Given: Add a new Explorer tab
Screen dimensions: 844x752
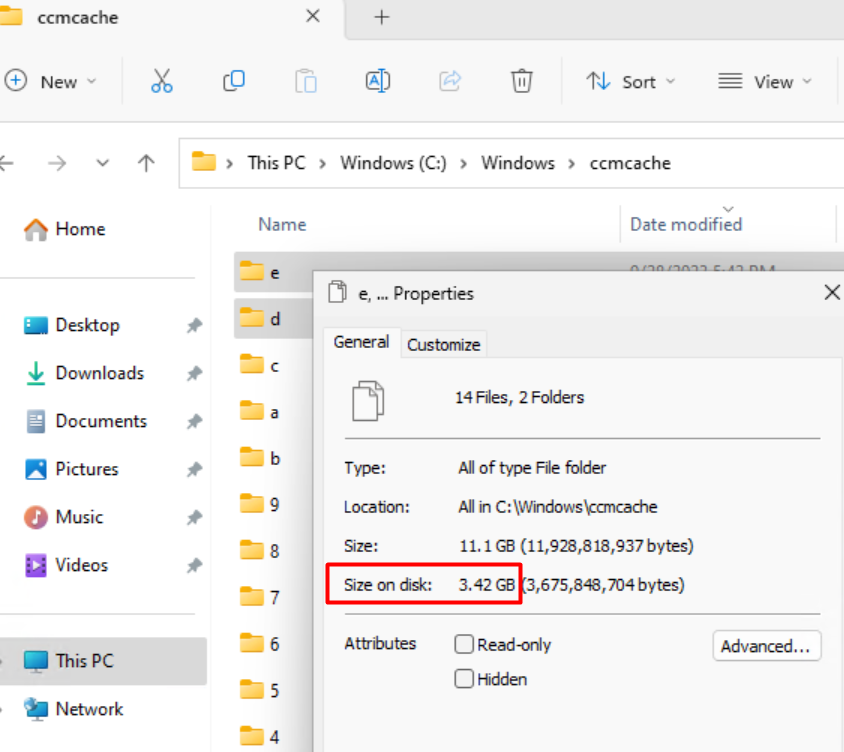Looking at the screenshot, I should point(382,17).
